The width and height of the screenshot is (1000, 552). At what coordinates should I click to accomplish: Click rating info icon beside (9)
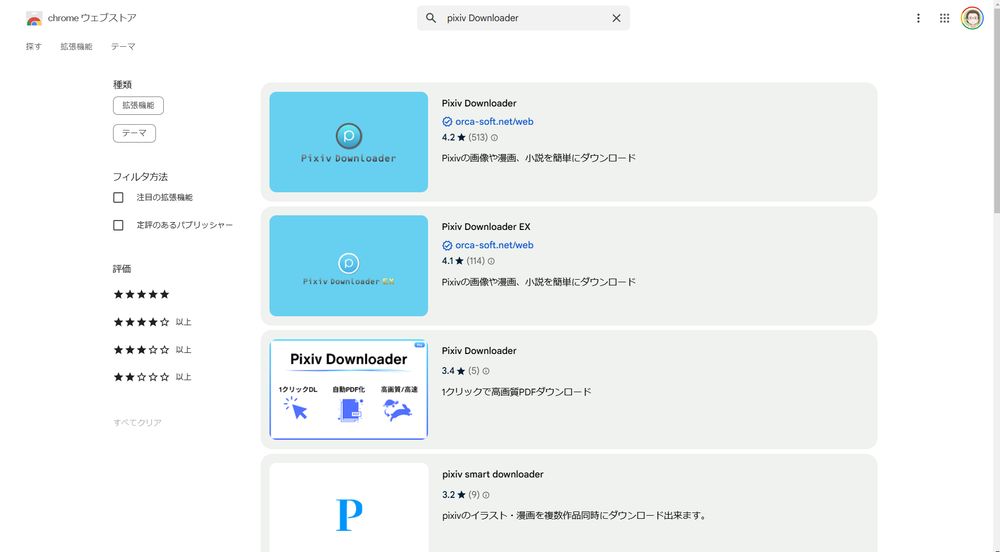point(486,495)
